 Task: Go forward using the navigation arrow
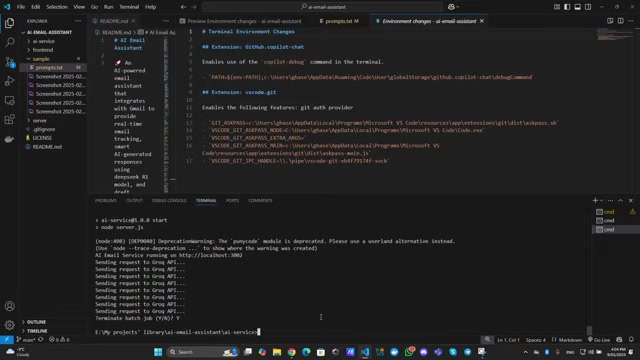pyautogui.click(x=194, y=7)
